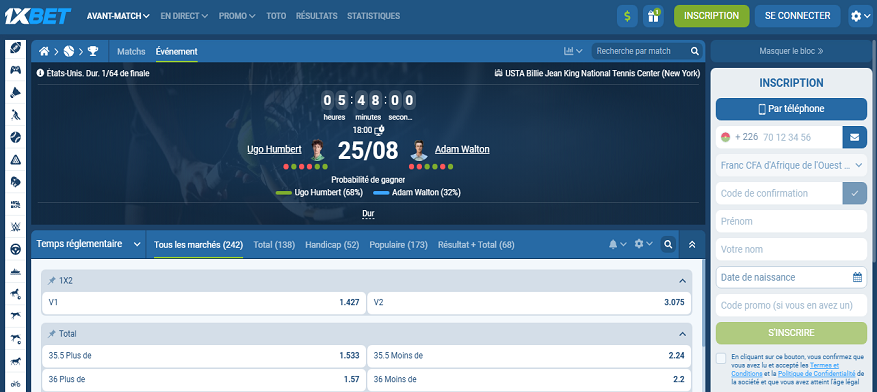Select Tous les marchés (242) tab

tap(199, 245)
